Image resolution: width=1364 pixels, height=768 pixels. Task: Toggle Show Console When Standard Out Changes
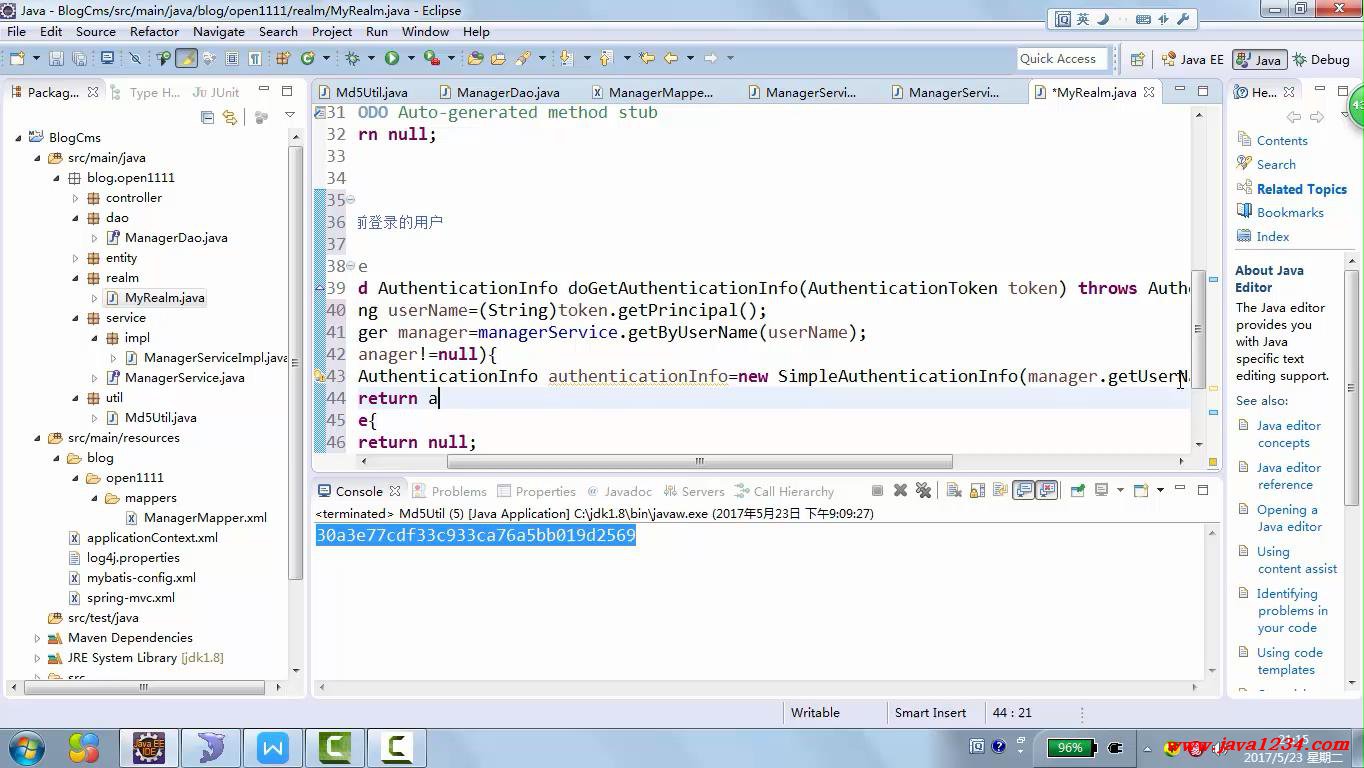coord(1023,491)
